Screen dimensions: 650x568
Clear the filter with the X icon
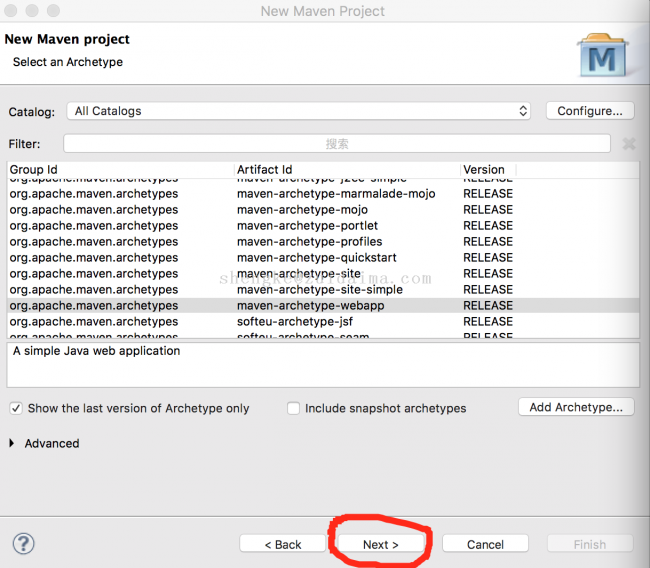[x=629, y=144]
